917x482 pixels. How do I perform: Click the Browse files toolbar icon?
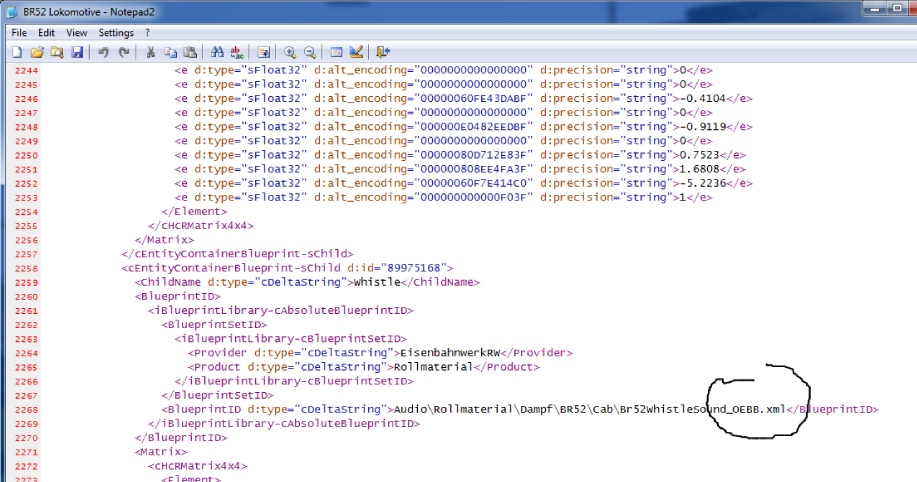click(57, 52)
